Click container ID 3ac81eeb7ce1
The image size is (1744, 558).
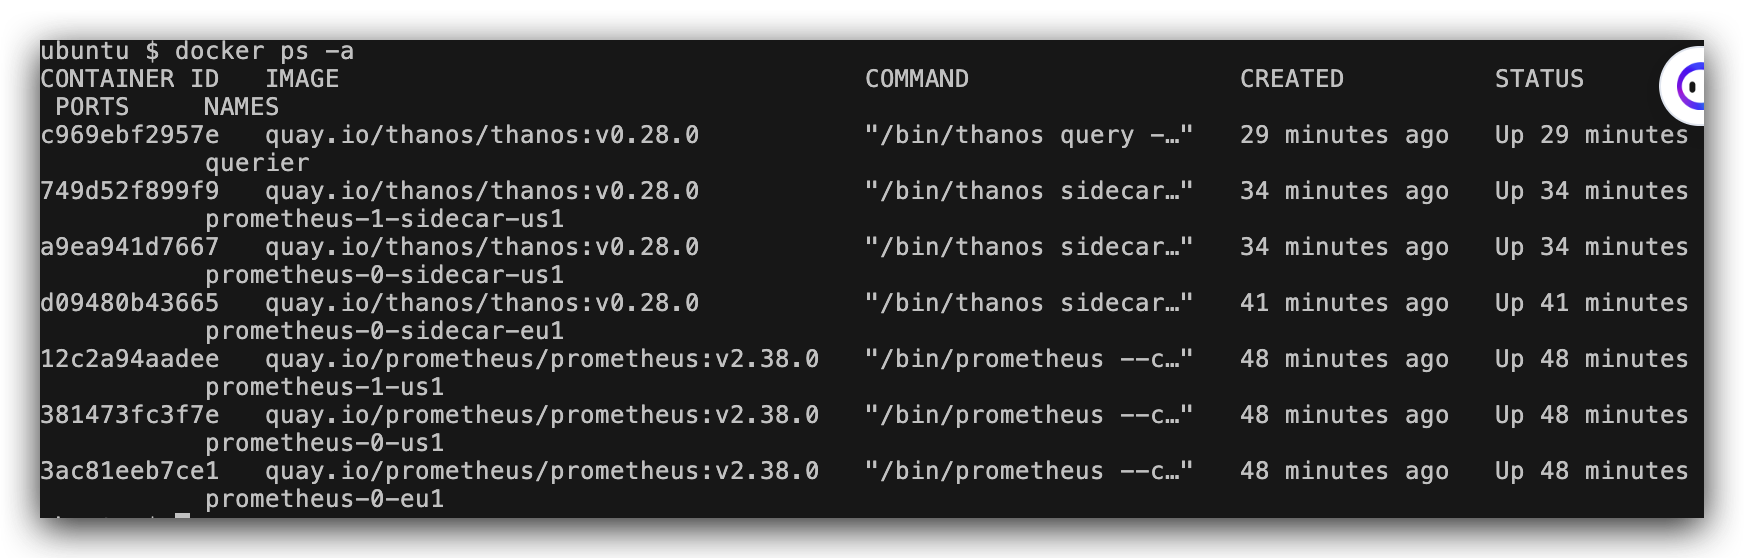click(129, 471)
